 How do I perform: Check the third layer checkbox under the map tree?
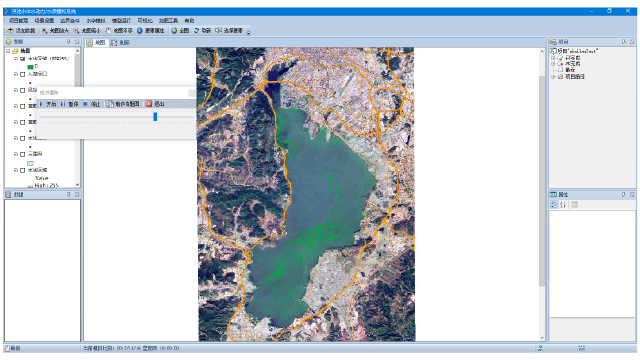[x=22, y=90]
